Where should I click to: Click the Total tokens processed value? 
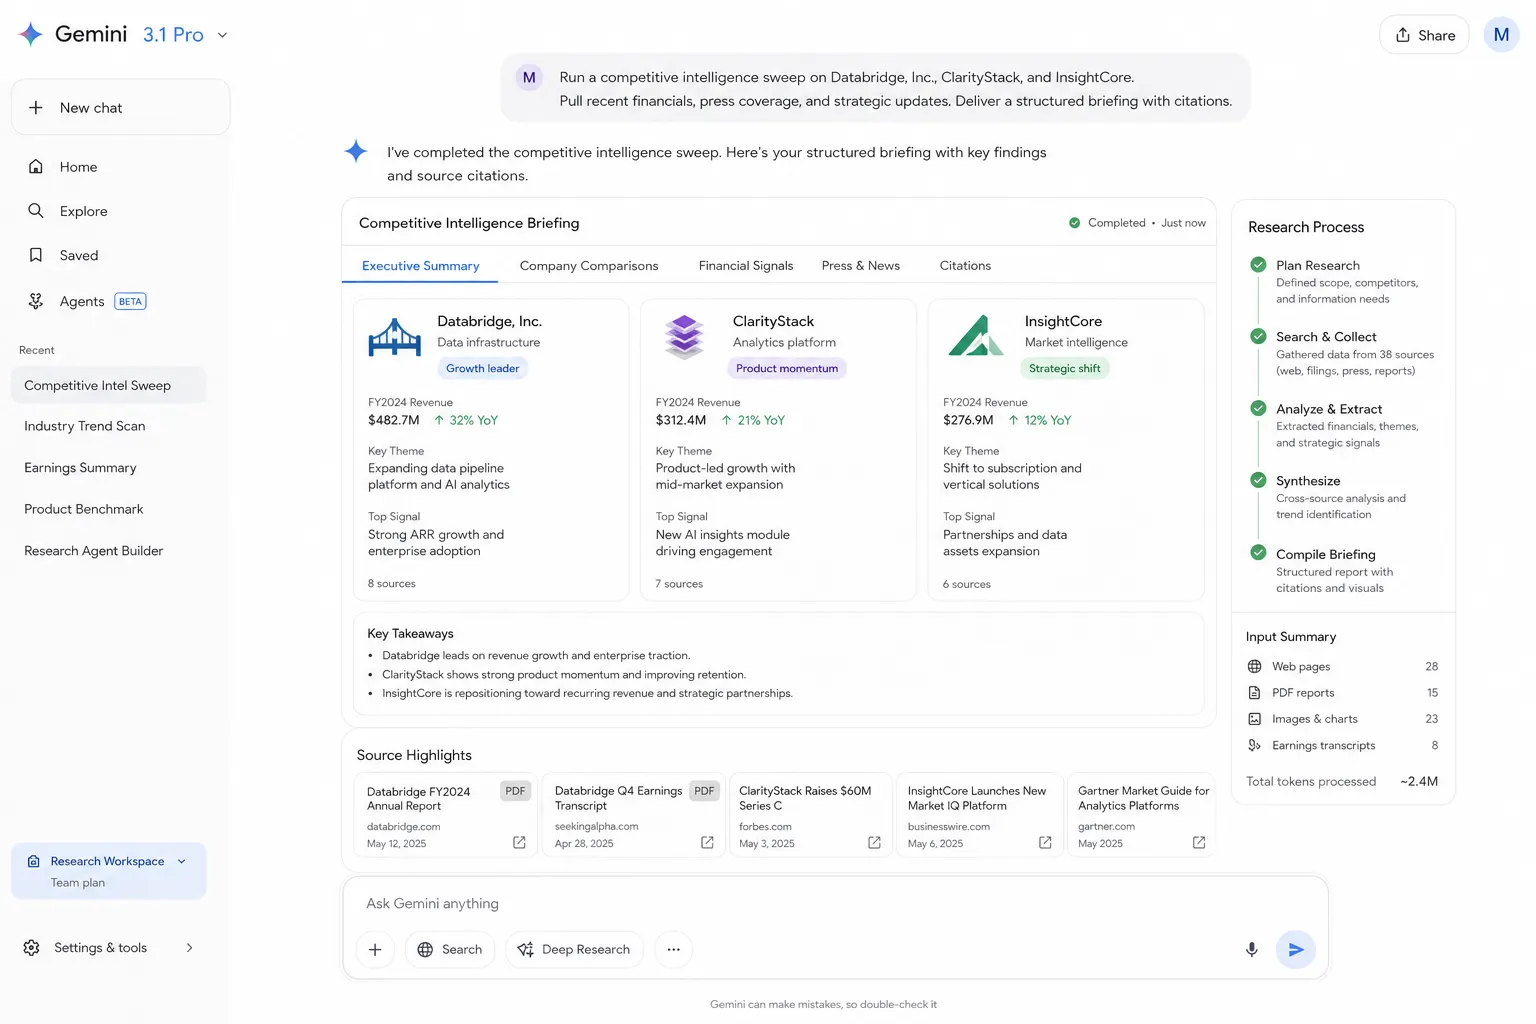pos(1419,782)
